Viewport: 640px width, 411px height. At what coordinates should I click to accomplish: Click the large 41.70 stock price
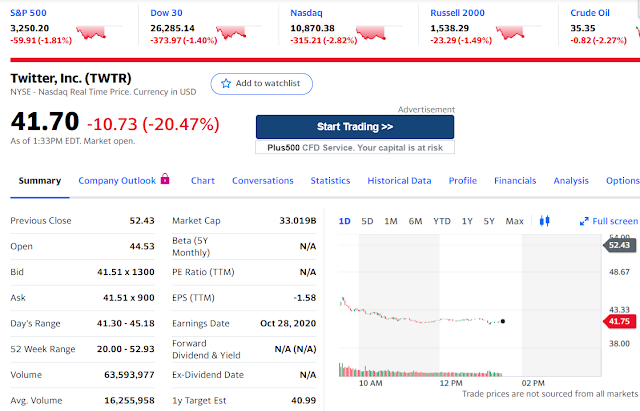44,122
